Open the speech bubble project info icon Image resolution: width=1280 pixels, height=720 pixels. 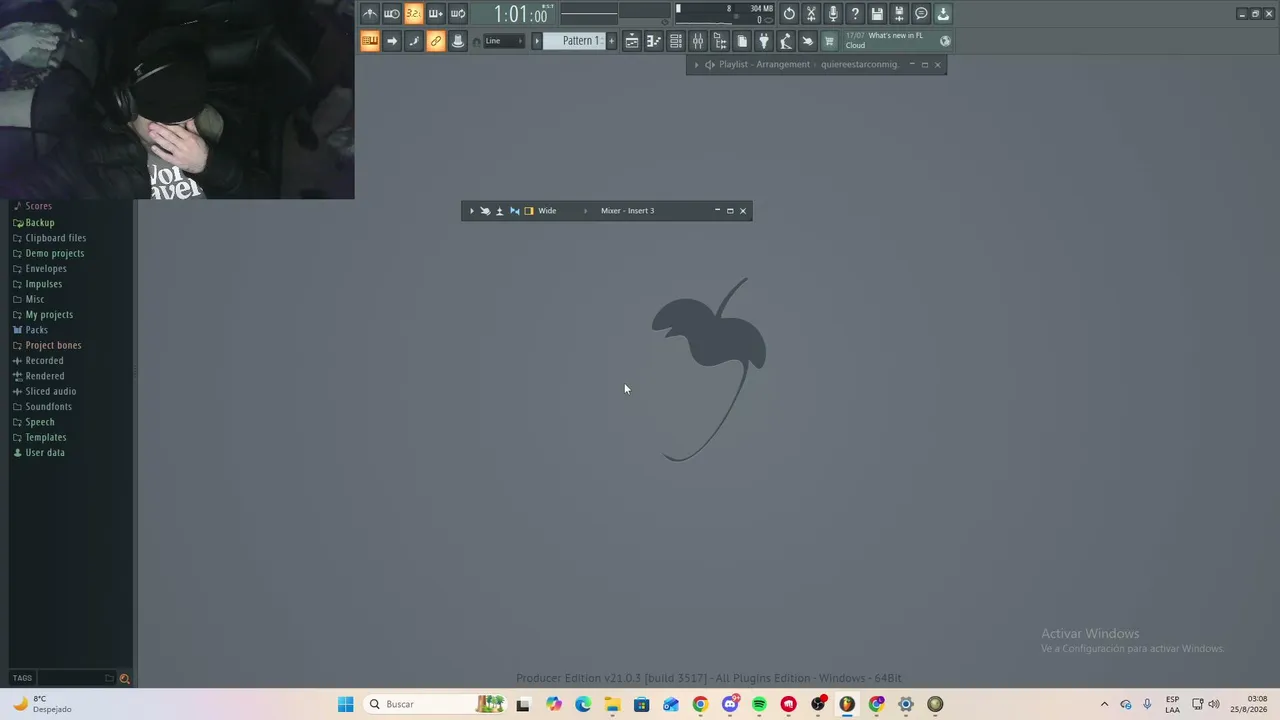tap(921, 14)
